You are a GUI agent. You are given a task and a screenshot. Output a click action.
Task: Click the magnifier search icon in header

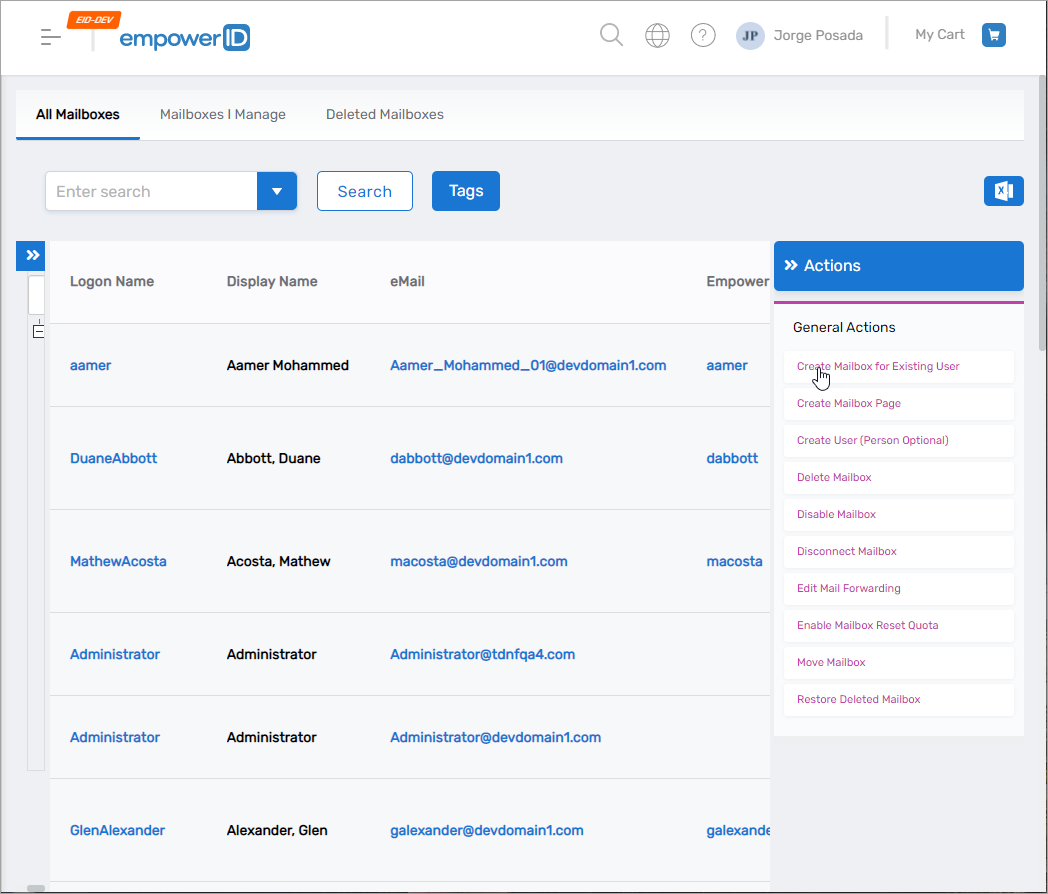point(611,36)
